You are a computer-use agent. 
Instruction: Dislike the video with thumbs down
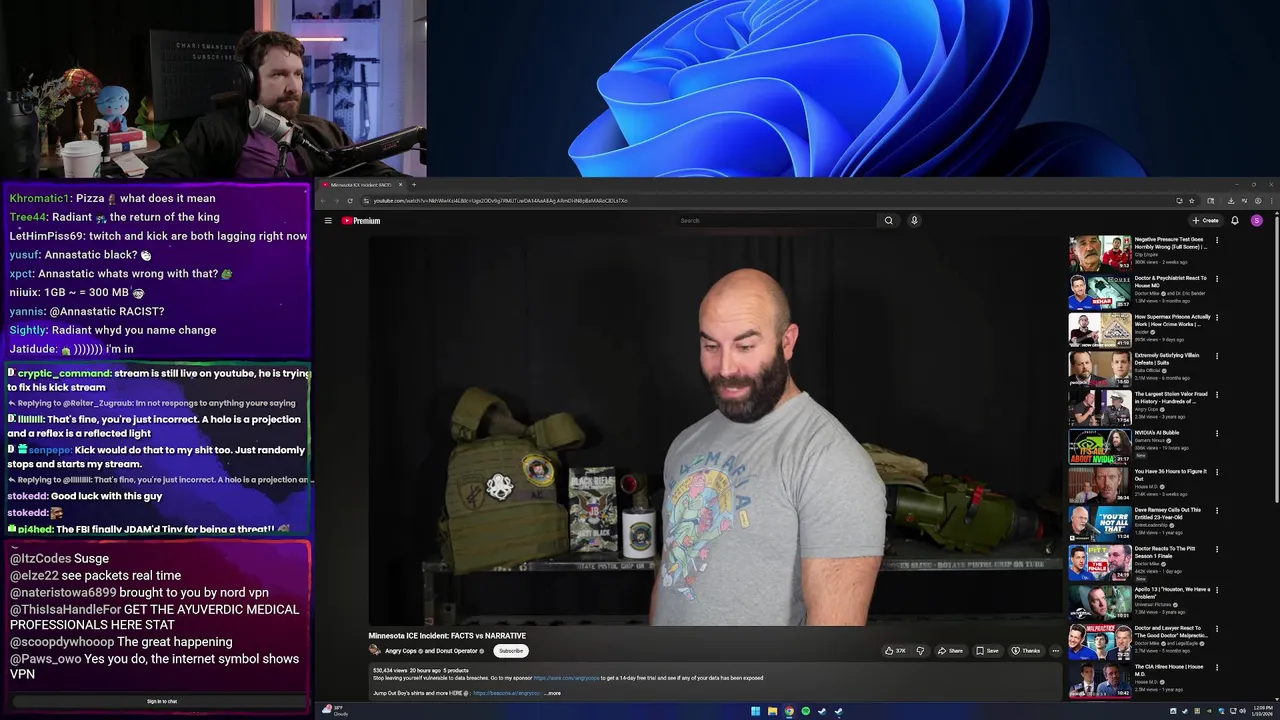[x=920, y=651]
